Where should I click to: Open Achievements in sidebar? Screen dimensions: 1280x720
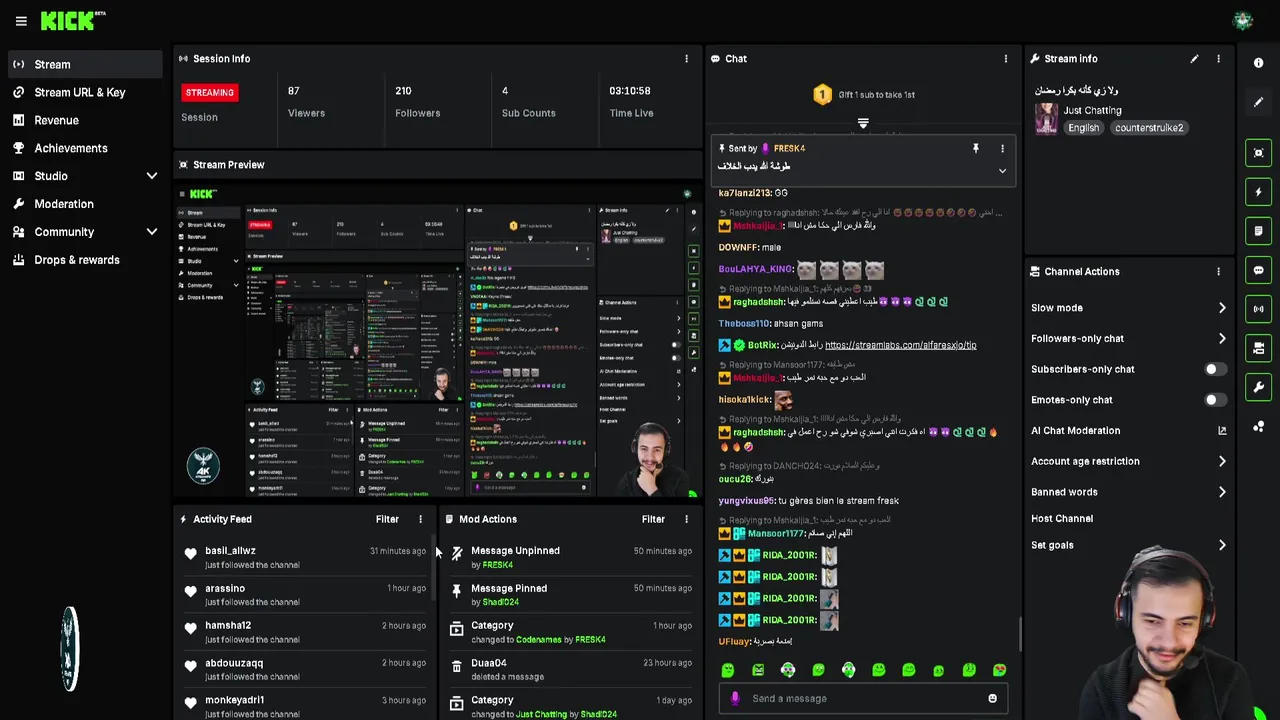click(x=84, y=148)
